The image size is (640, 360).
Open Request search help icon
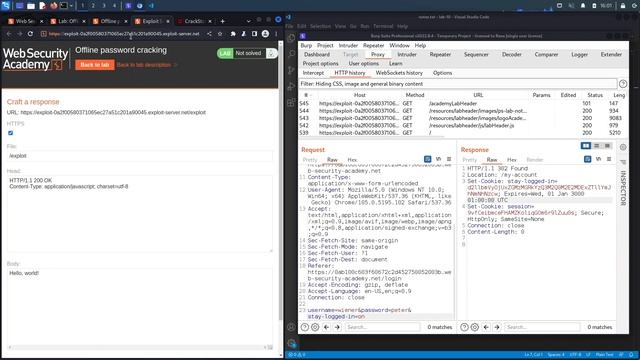pos(304,327)
